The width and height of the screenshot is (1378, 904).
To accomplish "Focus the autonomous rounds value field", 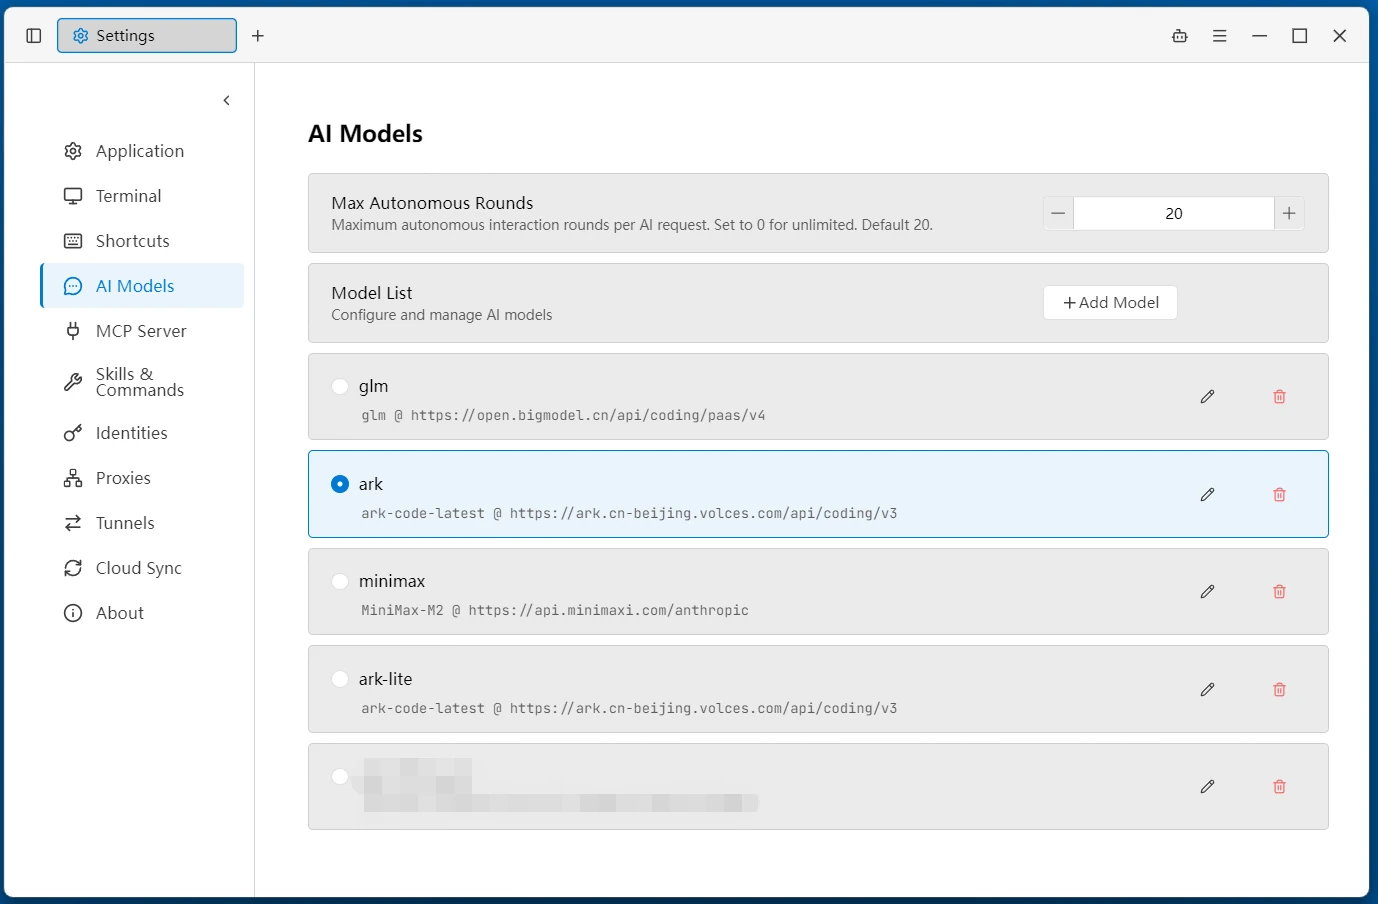I will (1174, 213).
